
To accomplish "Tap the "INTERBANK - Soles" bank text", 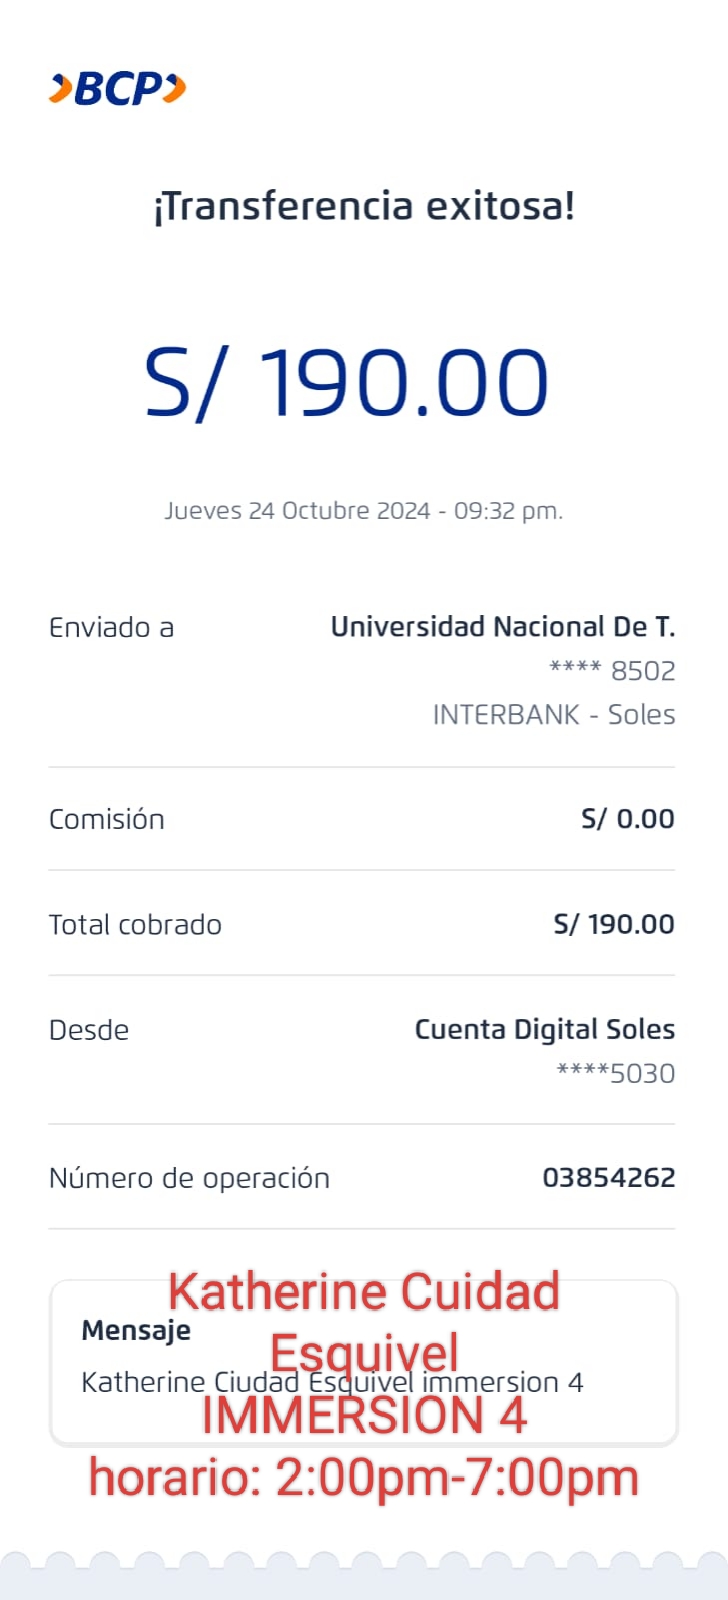I will coord(554,715).
